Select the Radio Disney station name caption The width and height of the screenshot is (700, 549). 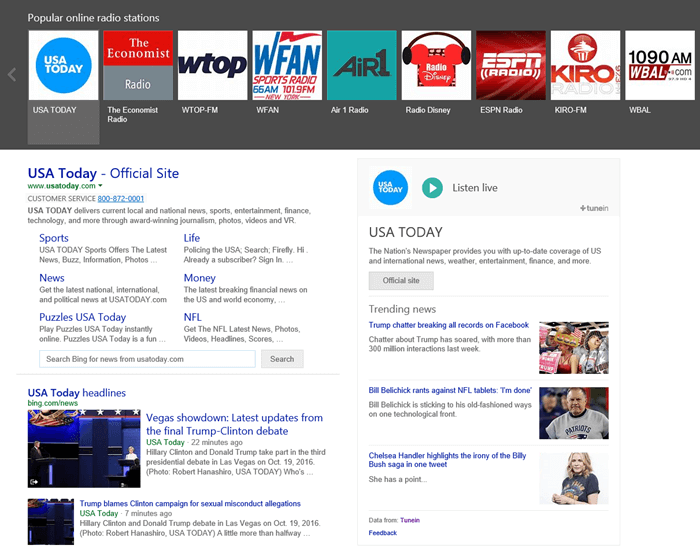tap(428, 110)
